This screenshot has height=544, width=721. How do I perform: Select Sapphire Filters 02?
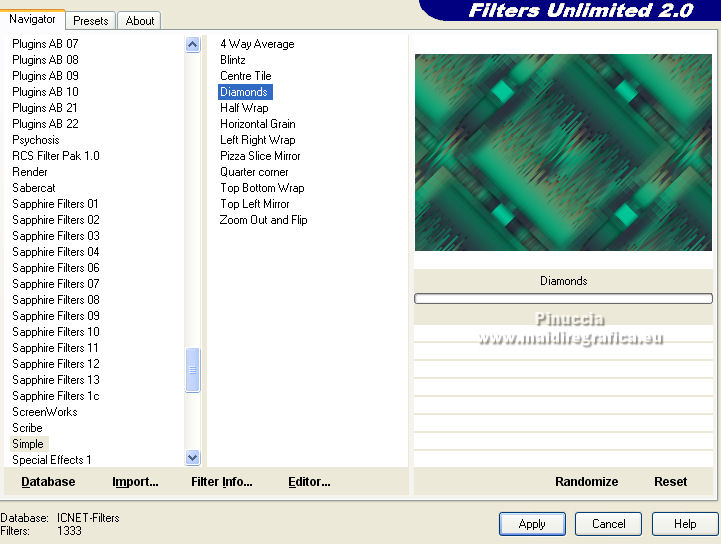point(56,220)
